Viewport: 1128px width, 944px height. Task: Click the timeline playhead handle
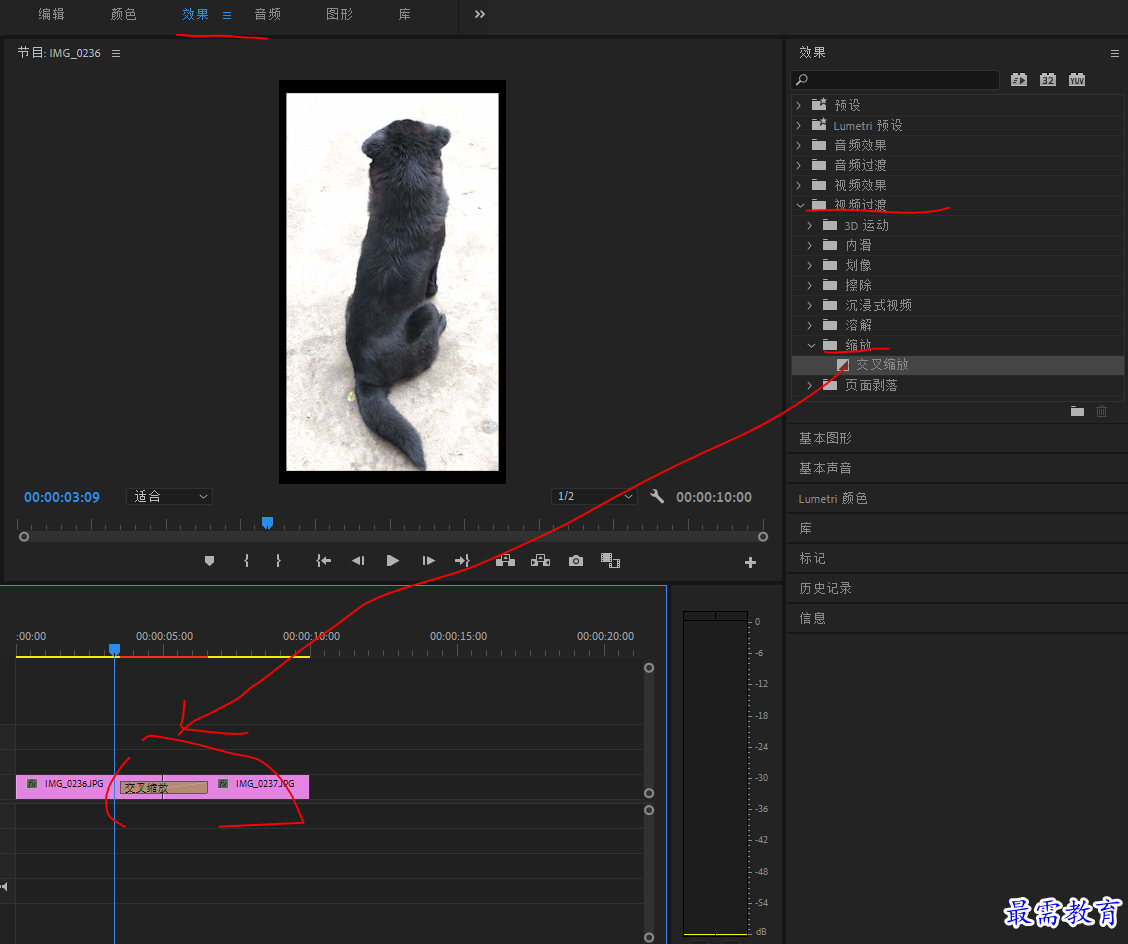coord(114,650)
